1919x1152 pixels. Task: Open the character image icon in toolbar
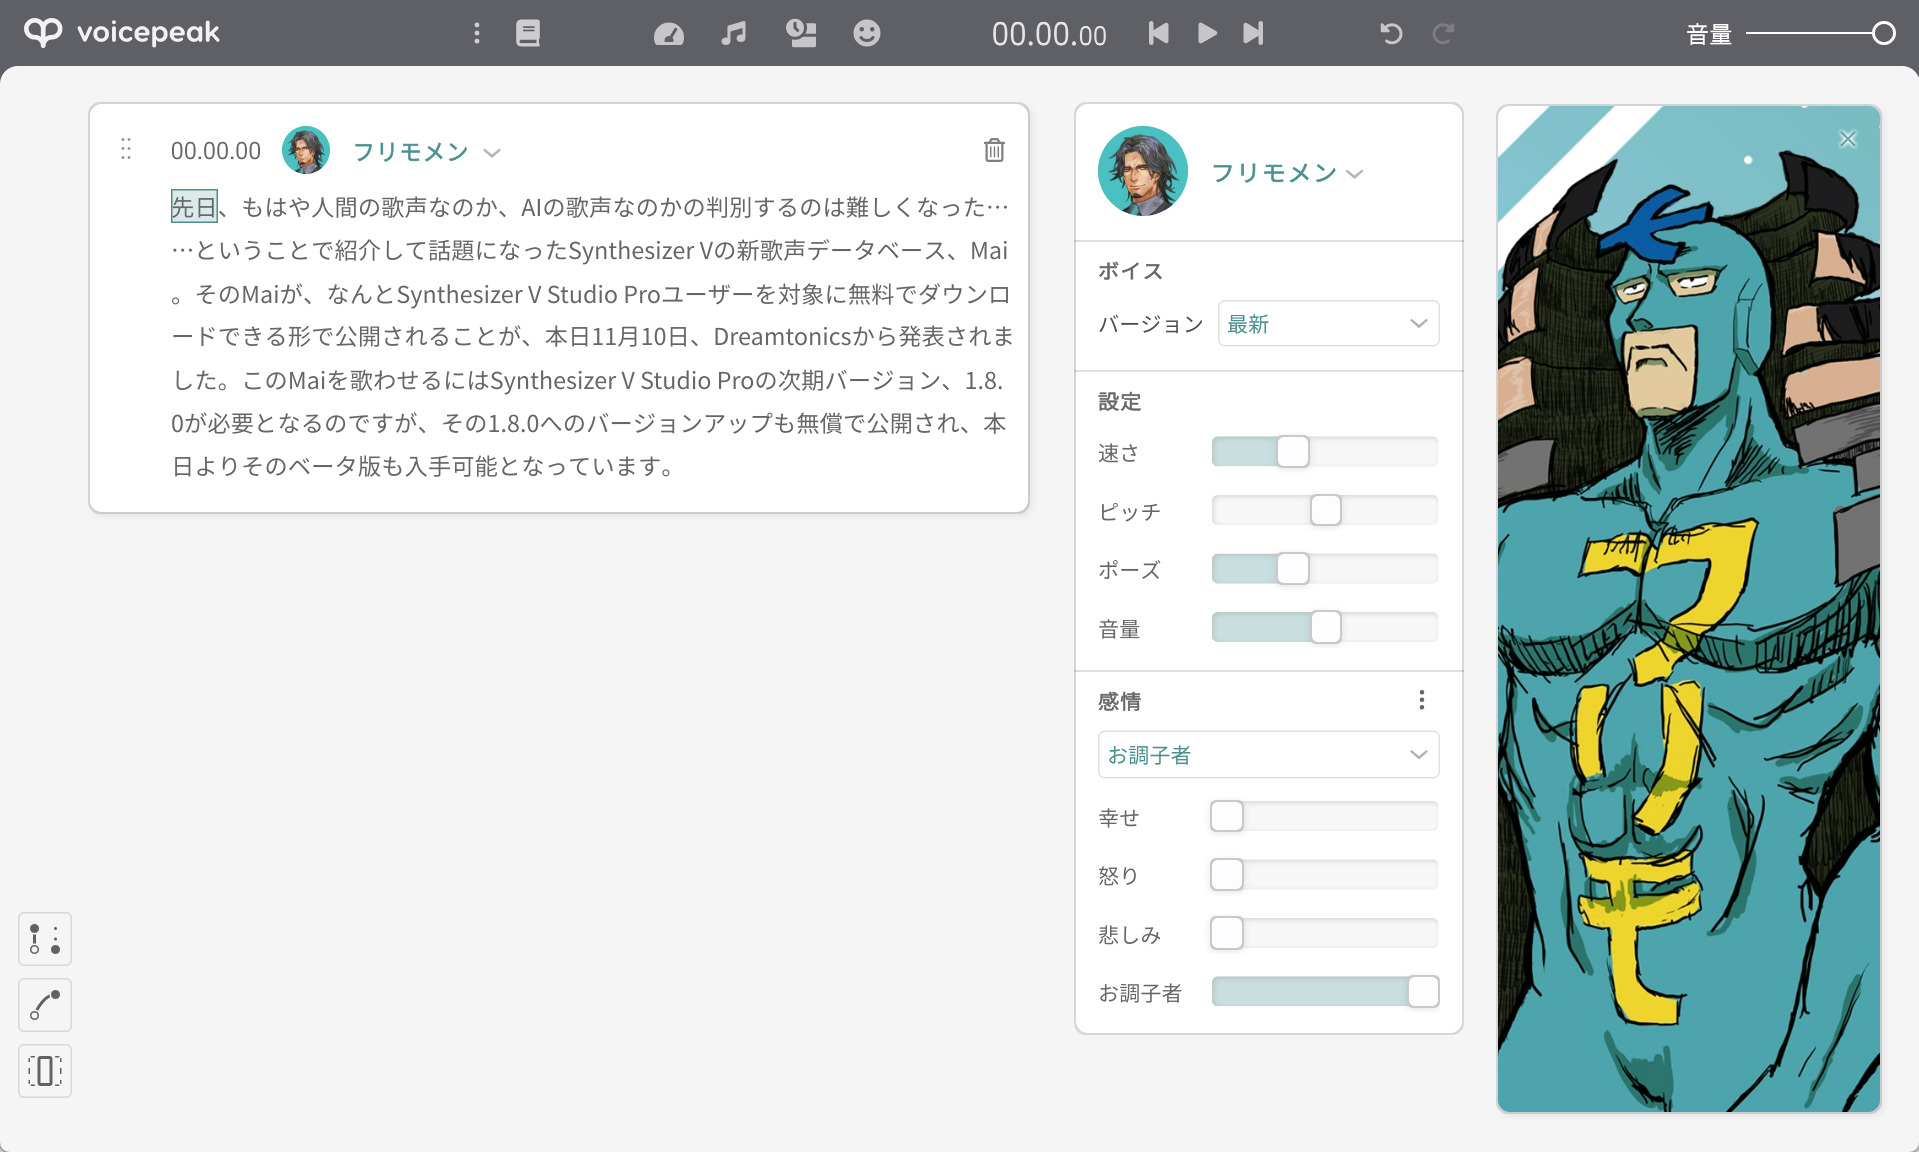click(x=801, y=33)
